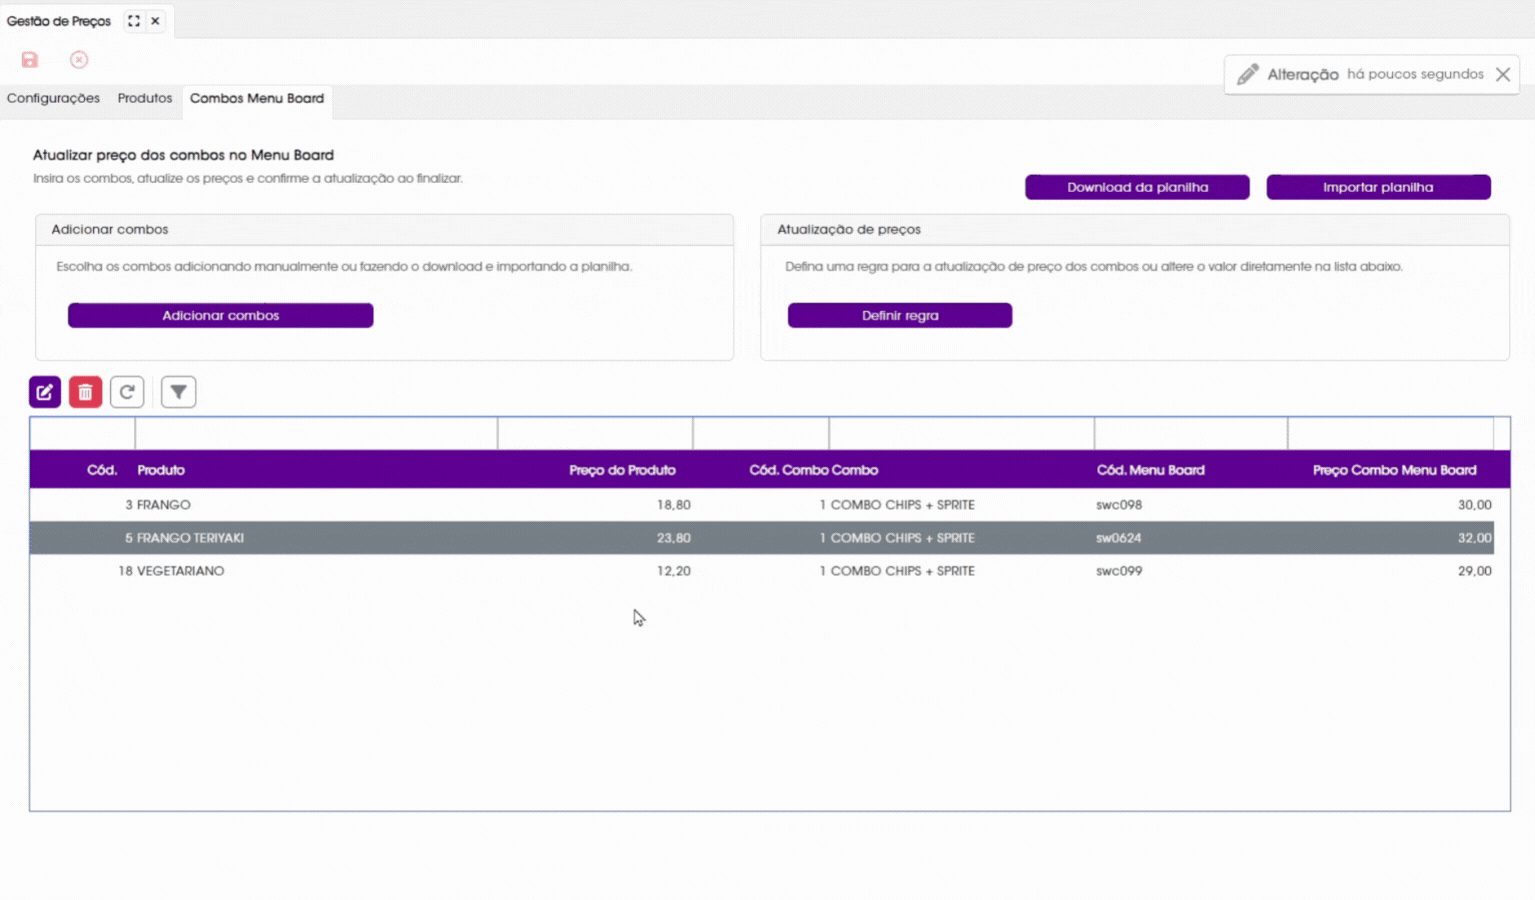Sort by Cód. Menu Board column header

pyautogui.click(x=1150, y=470)
